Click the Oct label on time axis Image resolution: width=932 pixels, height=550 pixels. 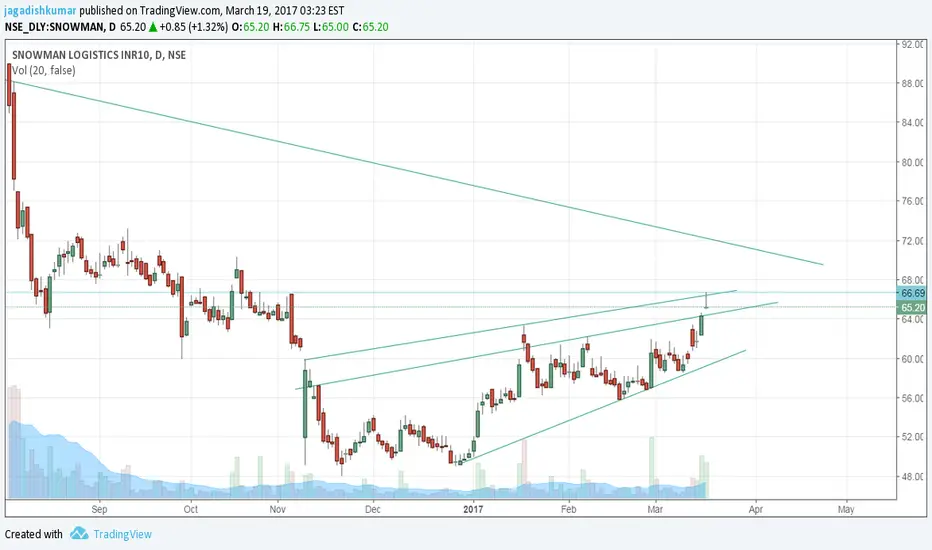coord(191,509)
